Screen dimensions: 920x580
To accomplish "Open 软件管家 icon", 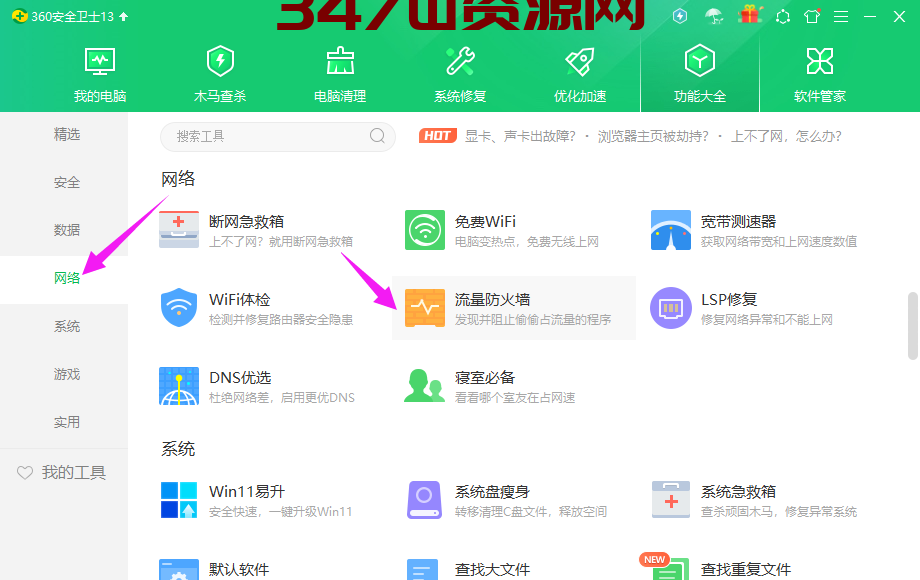I will [x=820, y=61].
